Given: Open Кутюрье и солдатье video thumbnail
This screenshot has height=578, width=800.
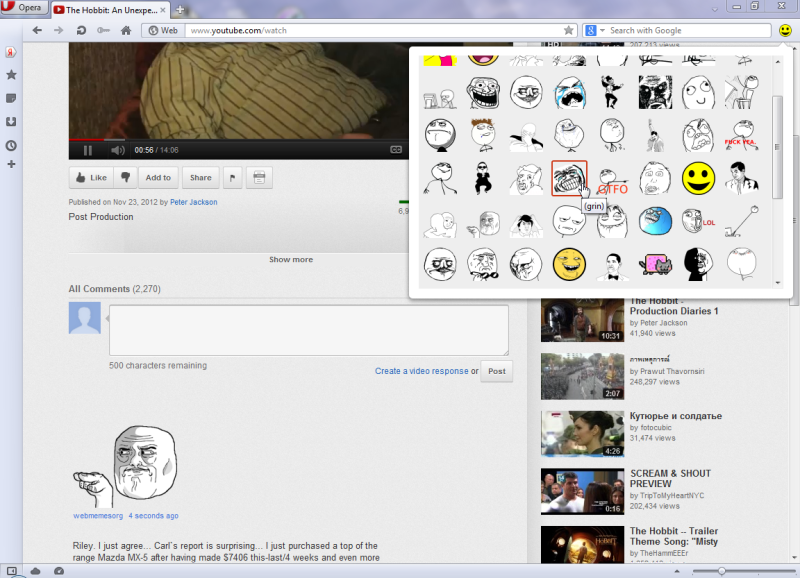Looking at the screenshot, I should [x=582, y=434].
